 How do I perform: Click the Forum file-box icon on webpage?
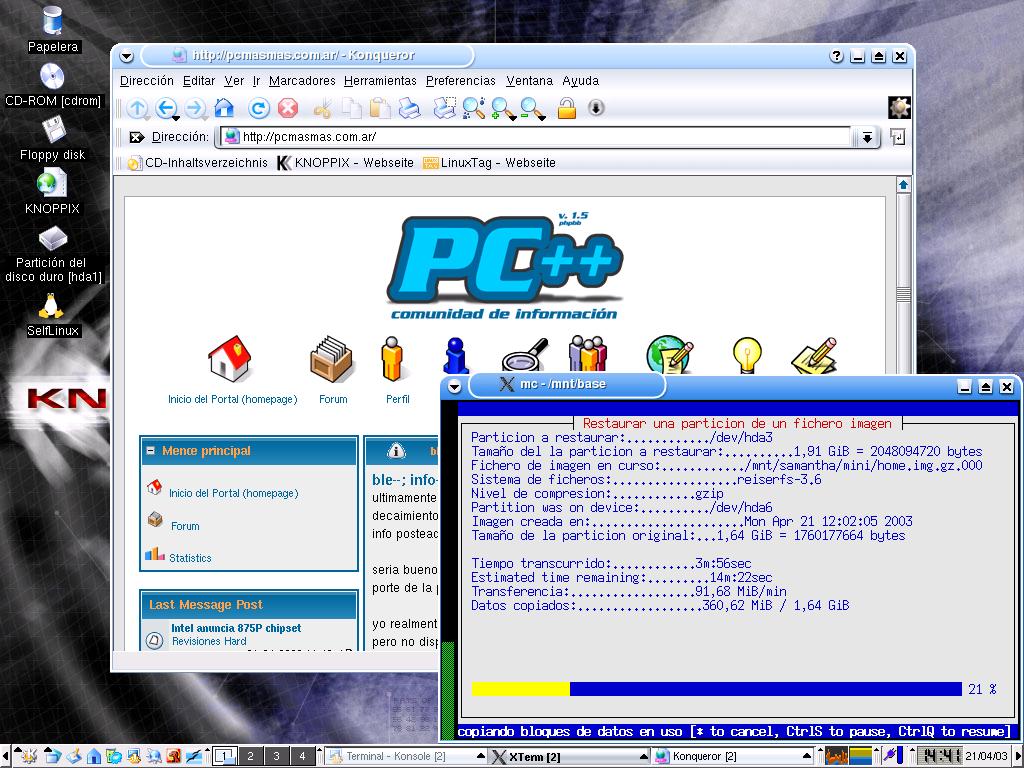click(331, 359)
